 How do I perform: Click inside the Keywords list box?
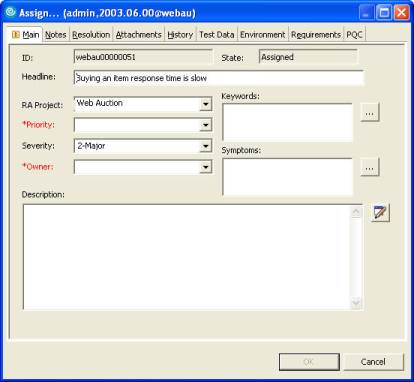(287, 122)
